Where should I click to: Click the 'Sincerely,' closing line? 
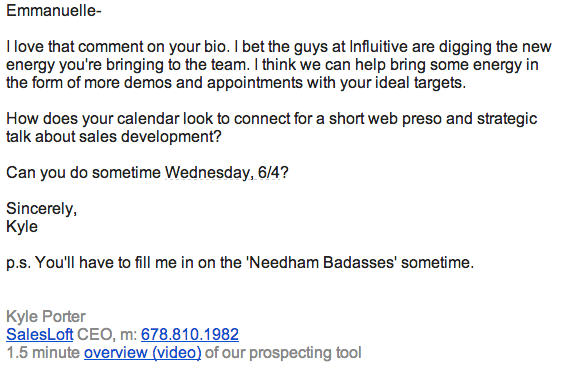coord(42,209)
